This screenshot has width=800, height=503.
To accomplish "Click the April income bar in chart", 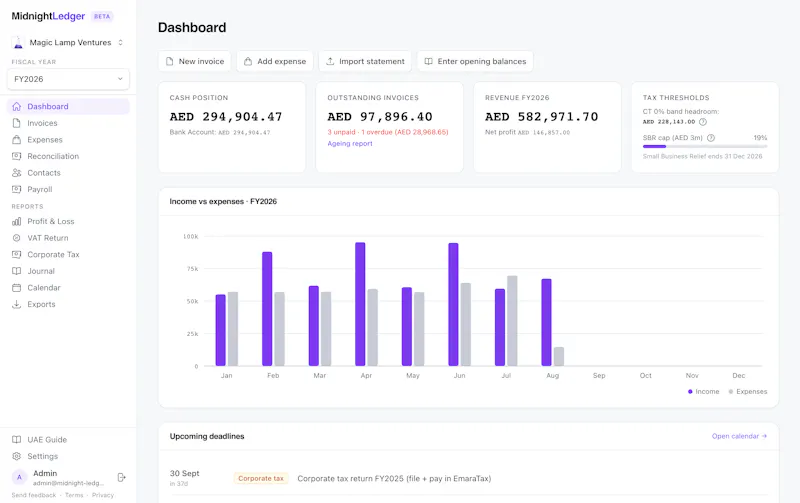I will (x=360, y=304).
